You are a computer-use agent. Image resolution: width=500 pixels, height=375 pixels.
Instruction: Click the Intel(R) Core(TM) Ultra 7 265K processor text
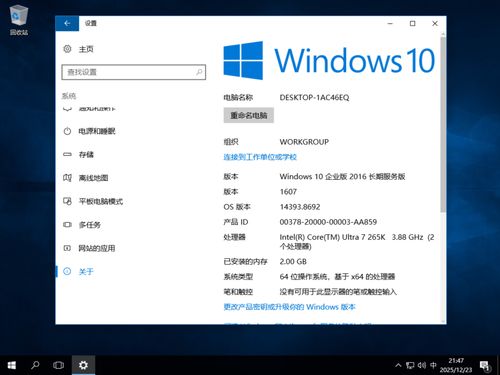(357, 242)
